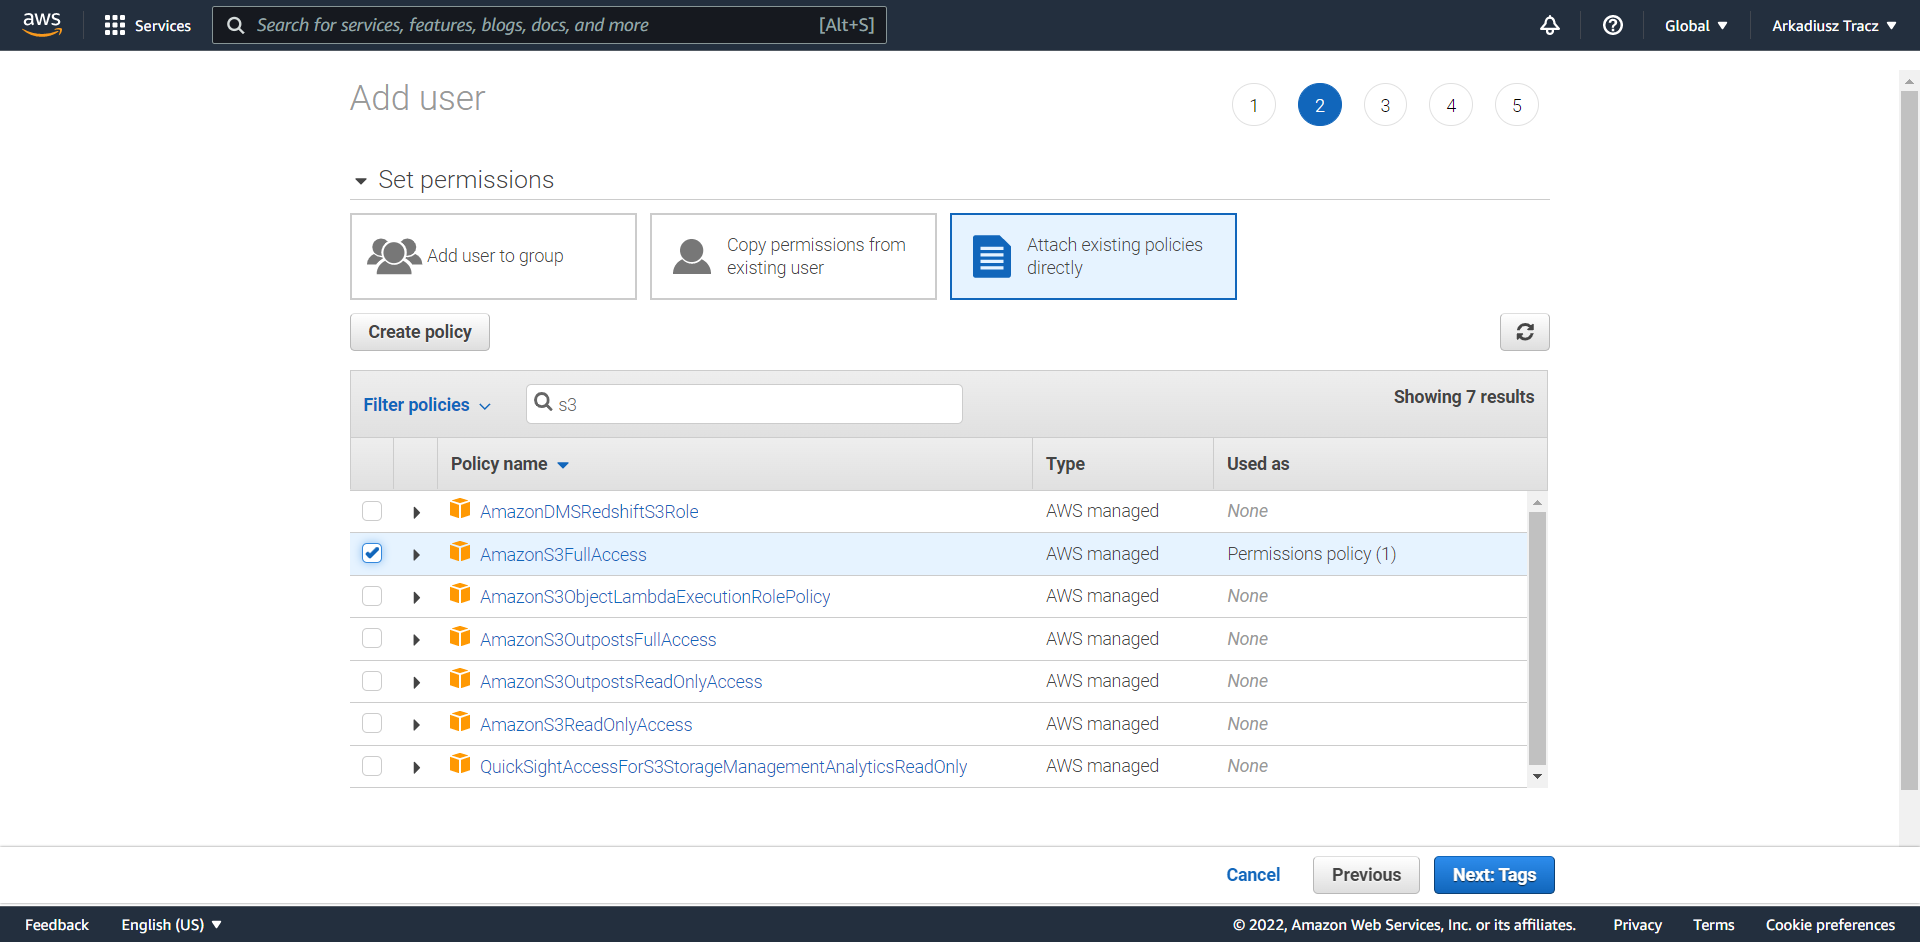This screenshot has height=942, width=1920.
Task: Open the notifications bell
Action: coord(1549,25)
